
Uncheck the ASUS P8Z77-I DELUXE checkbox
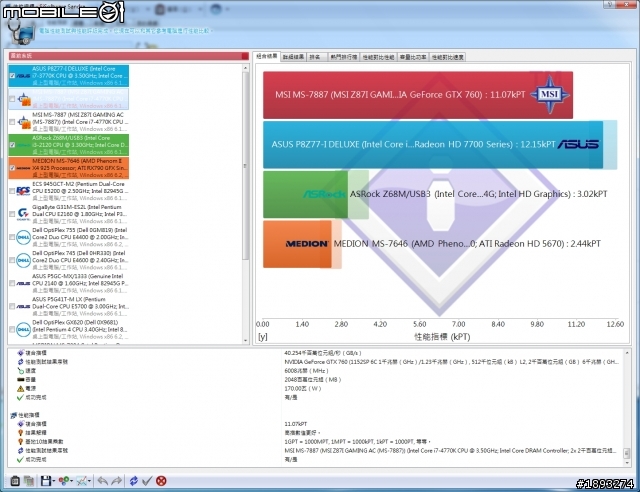12,76
